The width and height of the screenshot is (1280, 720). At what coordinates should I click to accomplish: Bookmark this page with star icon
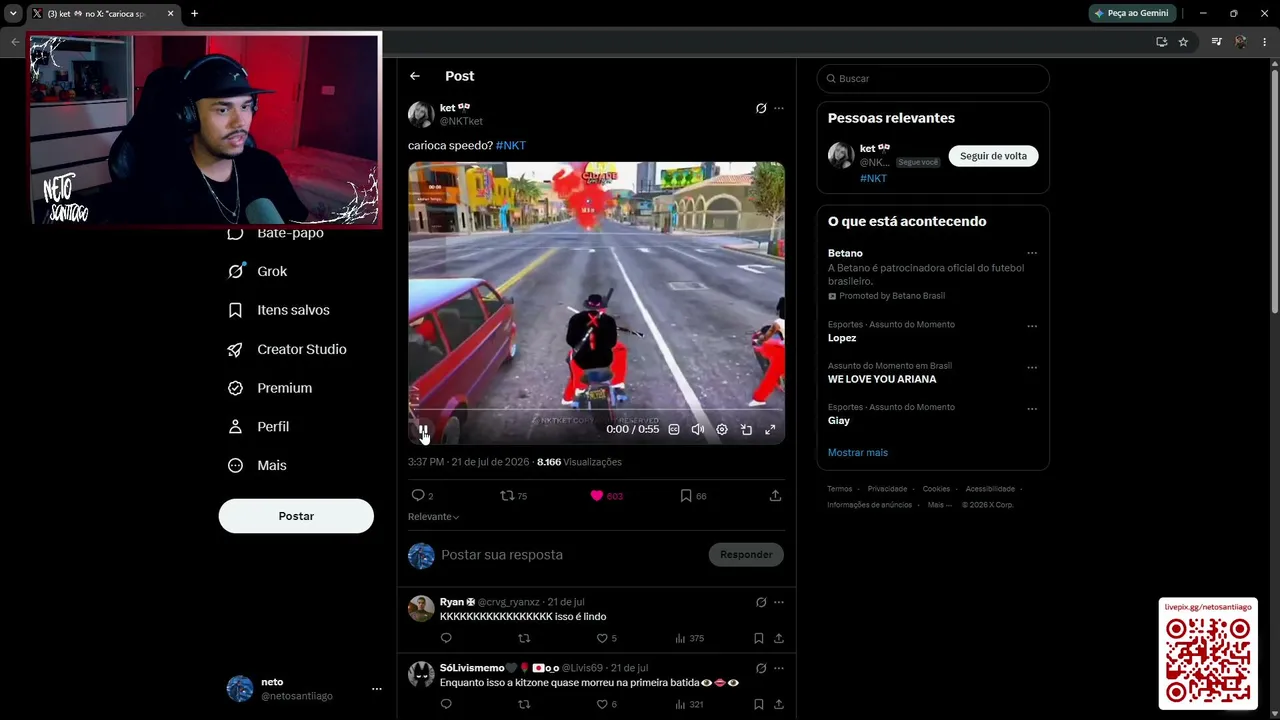pos(1183,42)
